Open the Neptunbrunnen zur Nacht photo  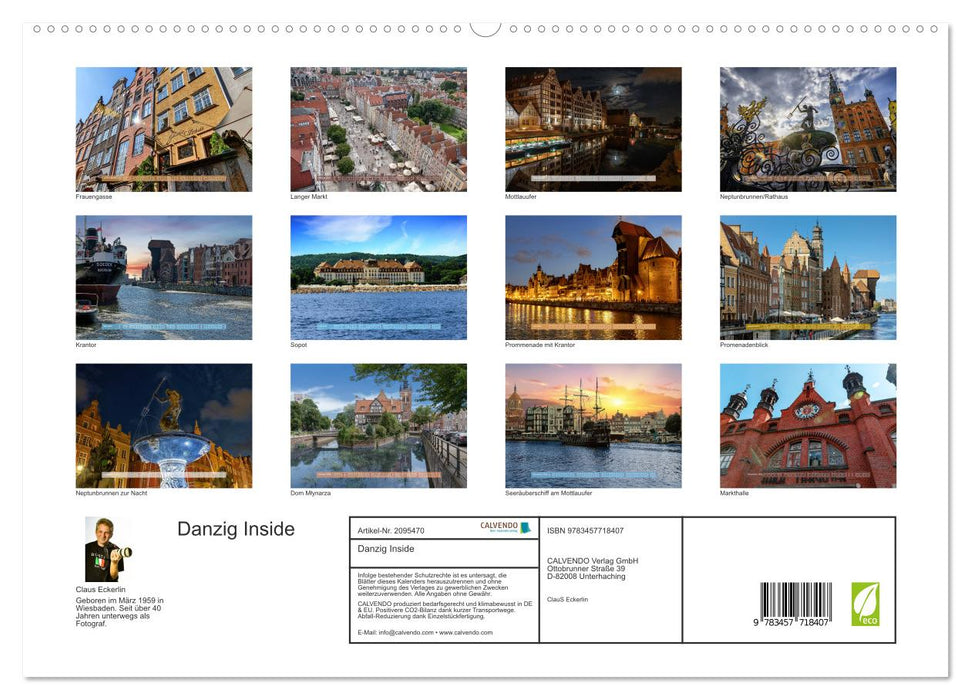point(164,424)
